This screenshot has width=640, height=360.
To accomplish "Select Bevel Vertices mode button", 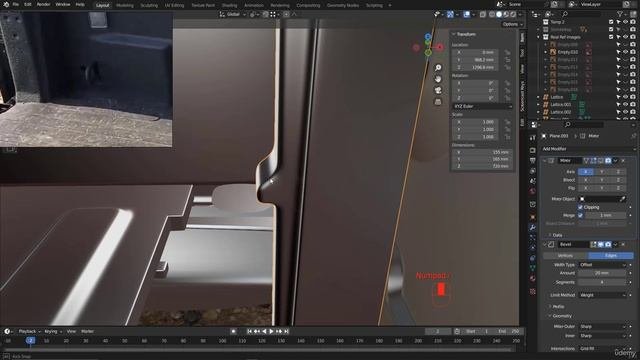I will pos(566,256).
